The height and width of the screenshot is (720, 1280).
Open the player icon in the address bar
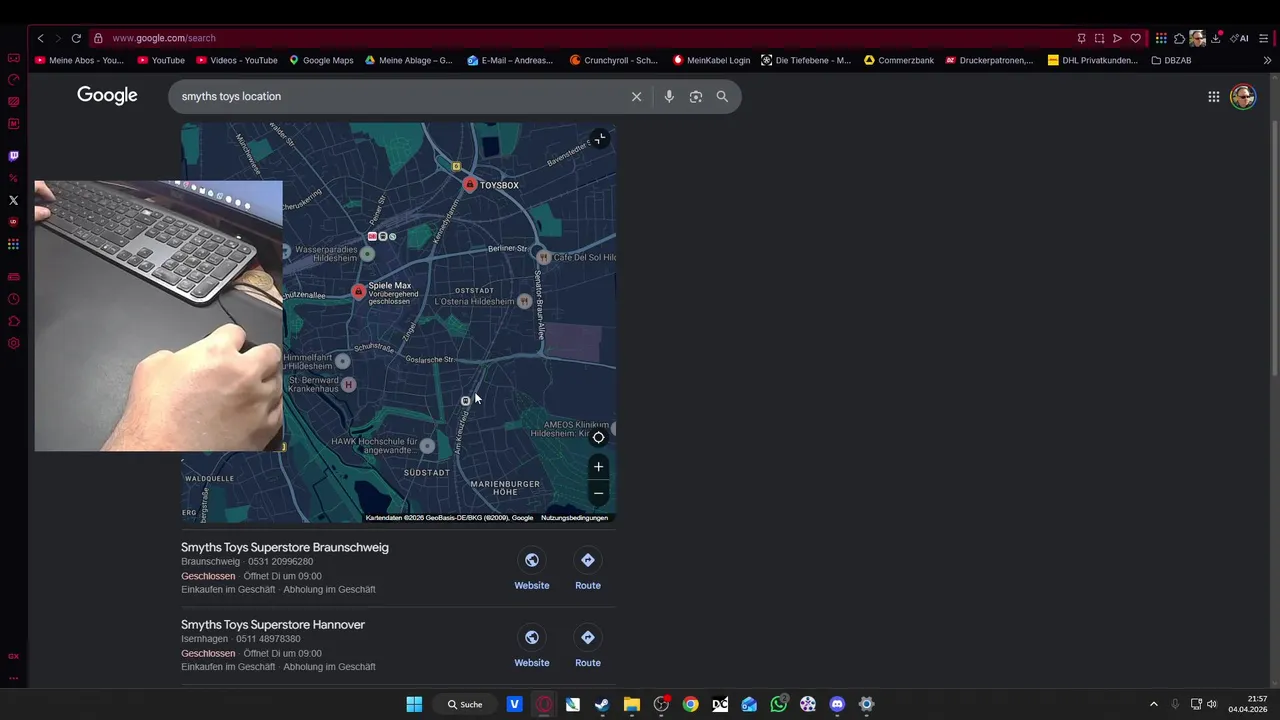[1117, 38]
